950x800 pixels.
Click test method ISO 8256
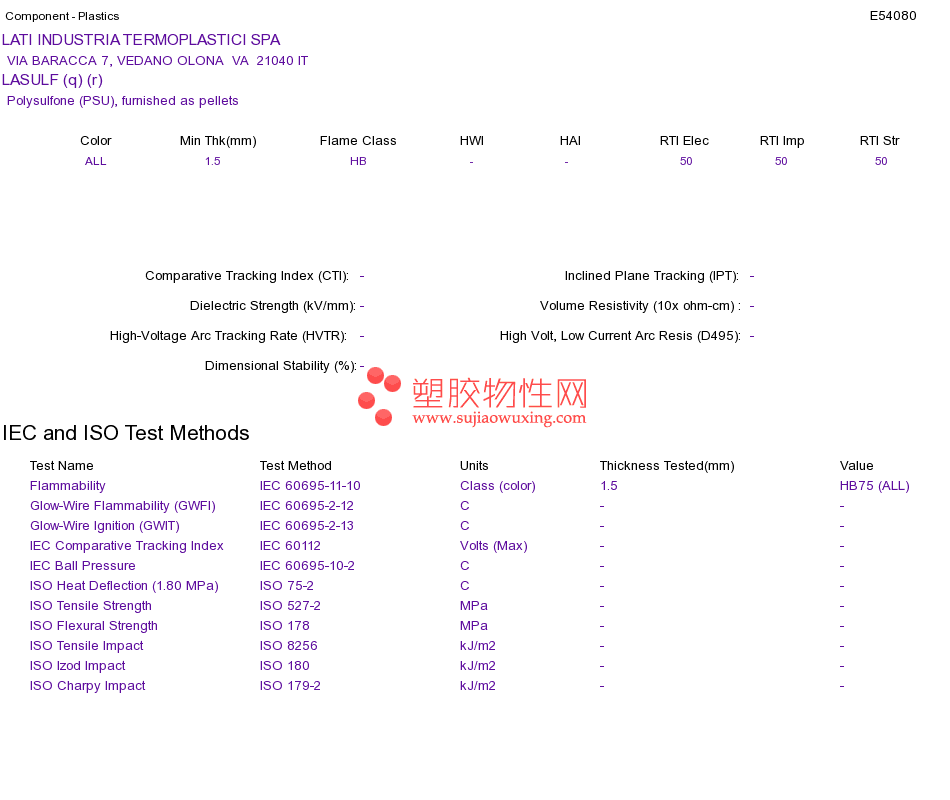tap(288, 646)
